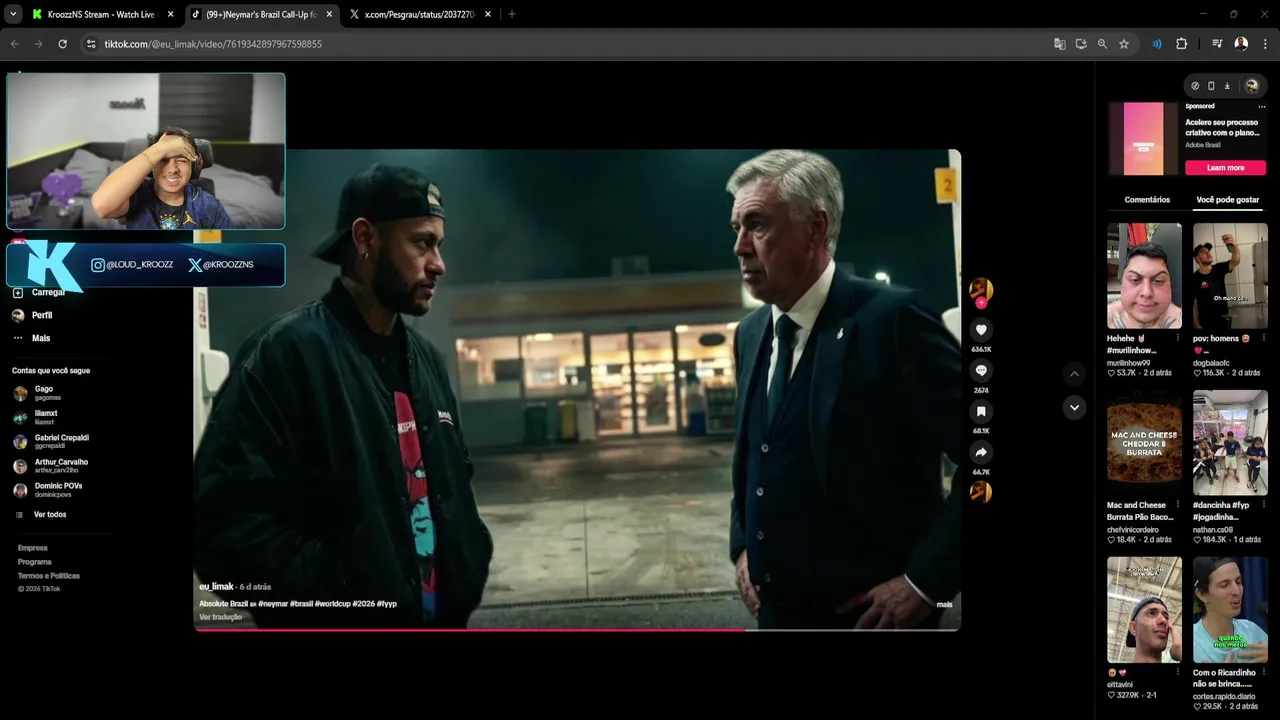Screen dimensions: 1280x720
Task: Click the phone app icon in top pill
Action: 1211,86
